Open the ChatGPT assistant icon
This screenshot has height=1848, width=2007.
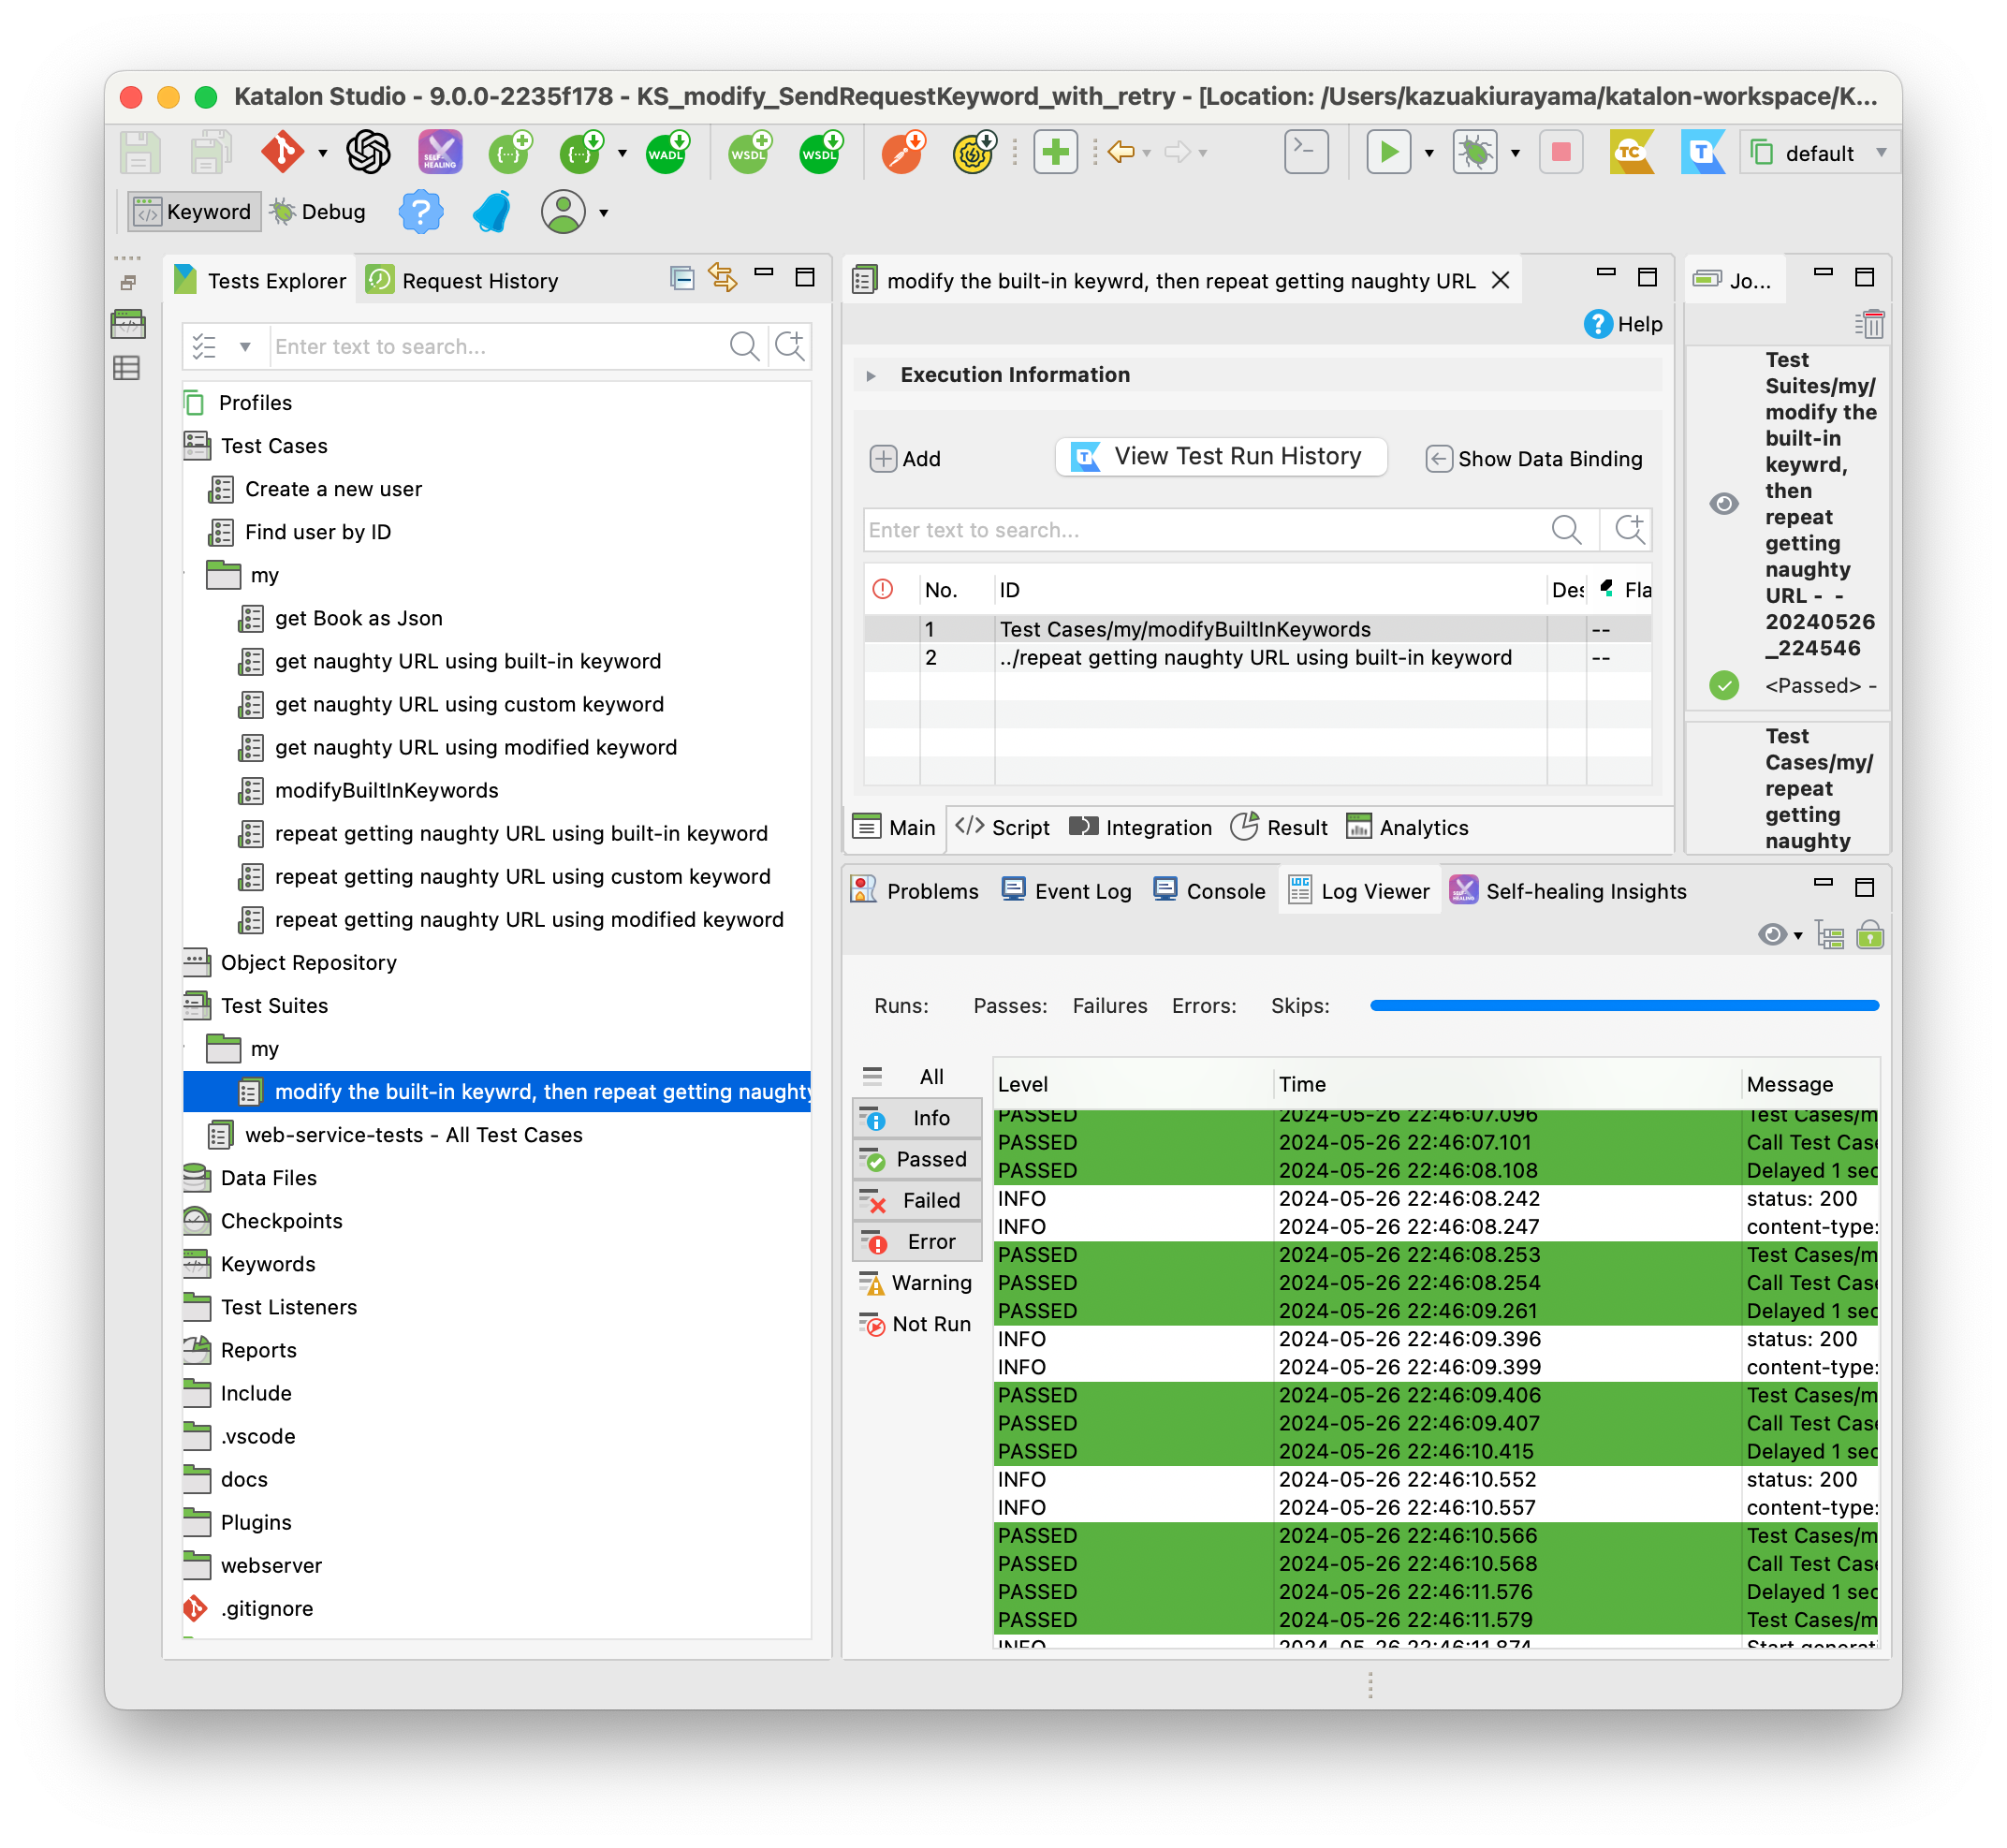click(x=368, y=152)
